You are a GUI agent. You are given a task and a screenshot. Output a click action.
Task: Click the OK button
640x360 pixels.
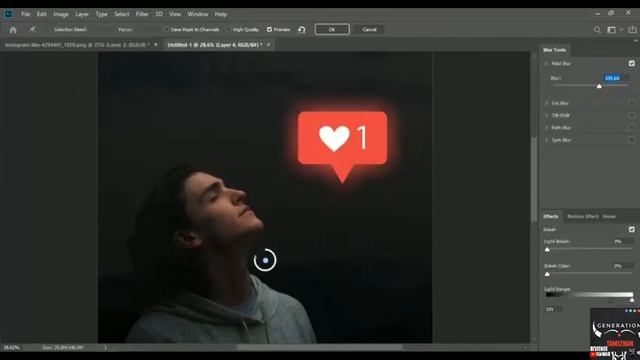tap(332, 29)
